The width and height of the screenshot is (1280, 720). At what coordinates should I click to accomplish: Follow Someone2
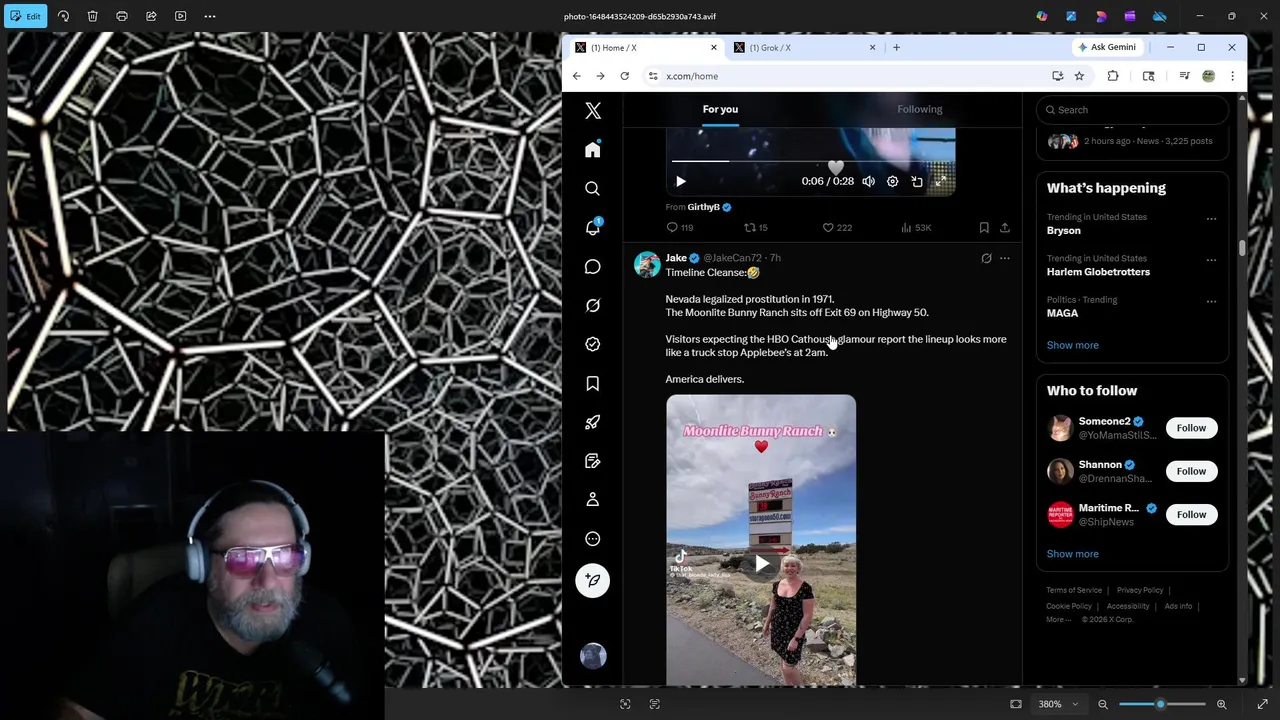1191,428
